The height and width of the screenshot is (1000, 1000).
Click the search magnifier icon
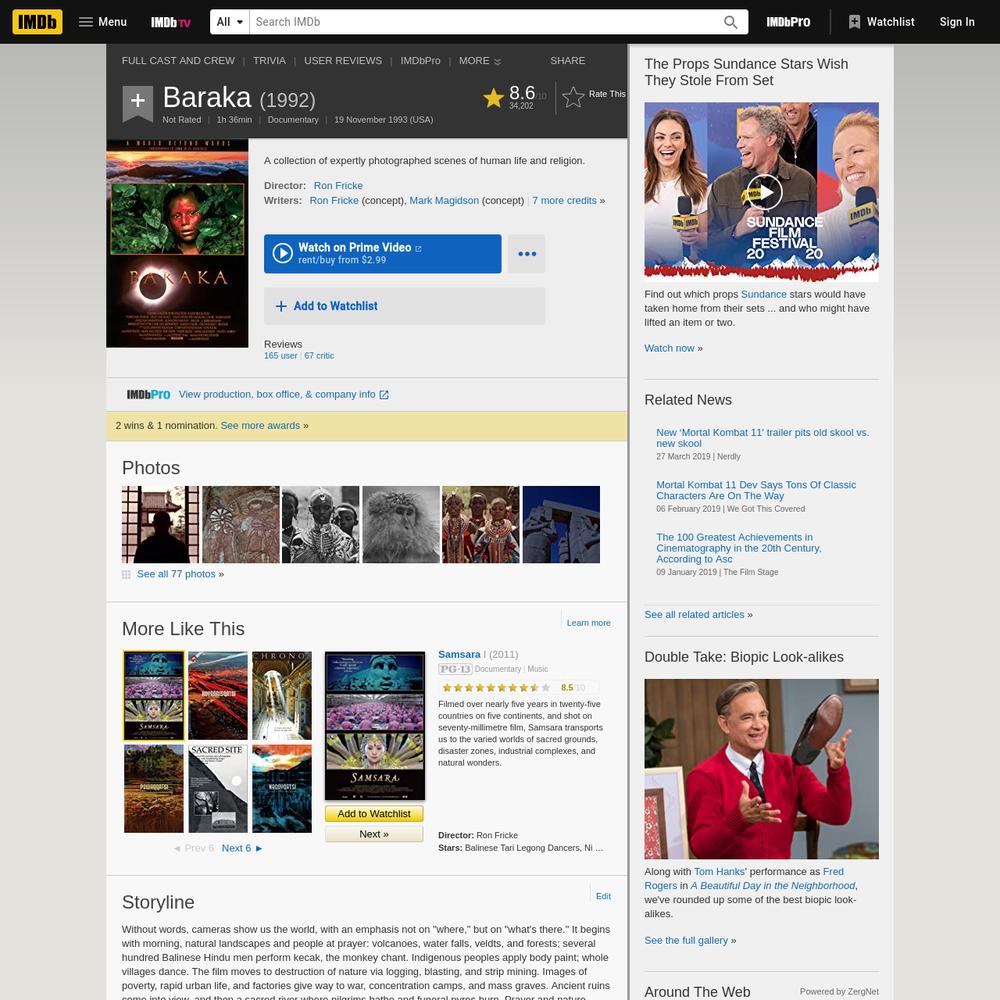tap(730, 22)
